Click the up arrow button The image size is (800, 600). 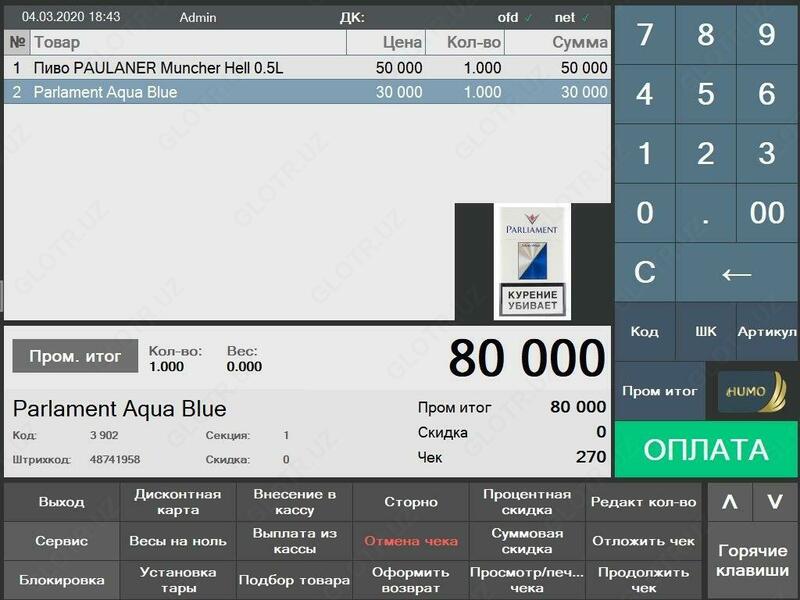(x=730, y=502)
